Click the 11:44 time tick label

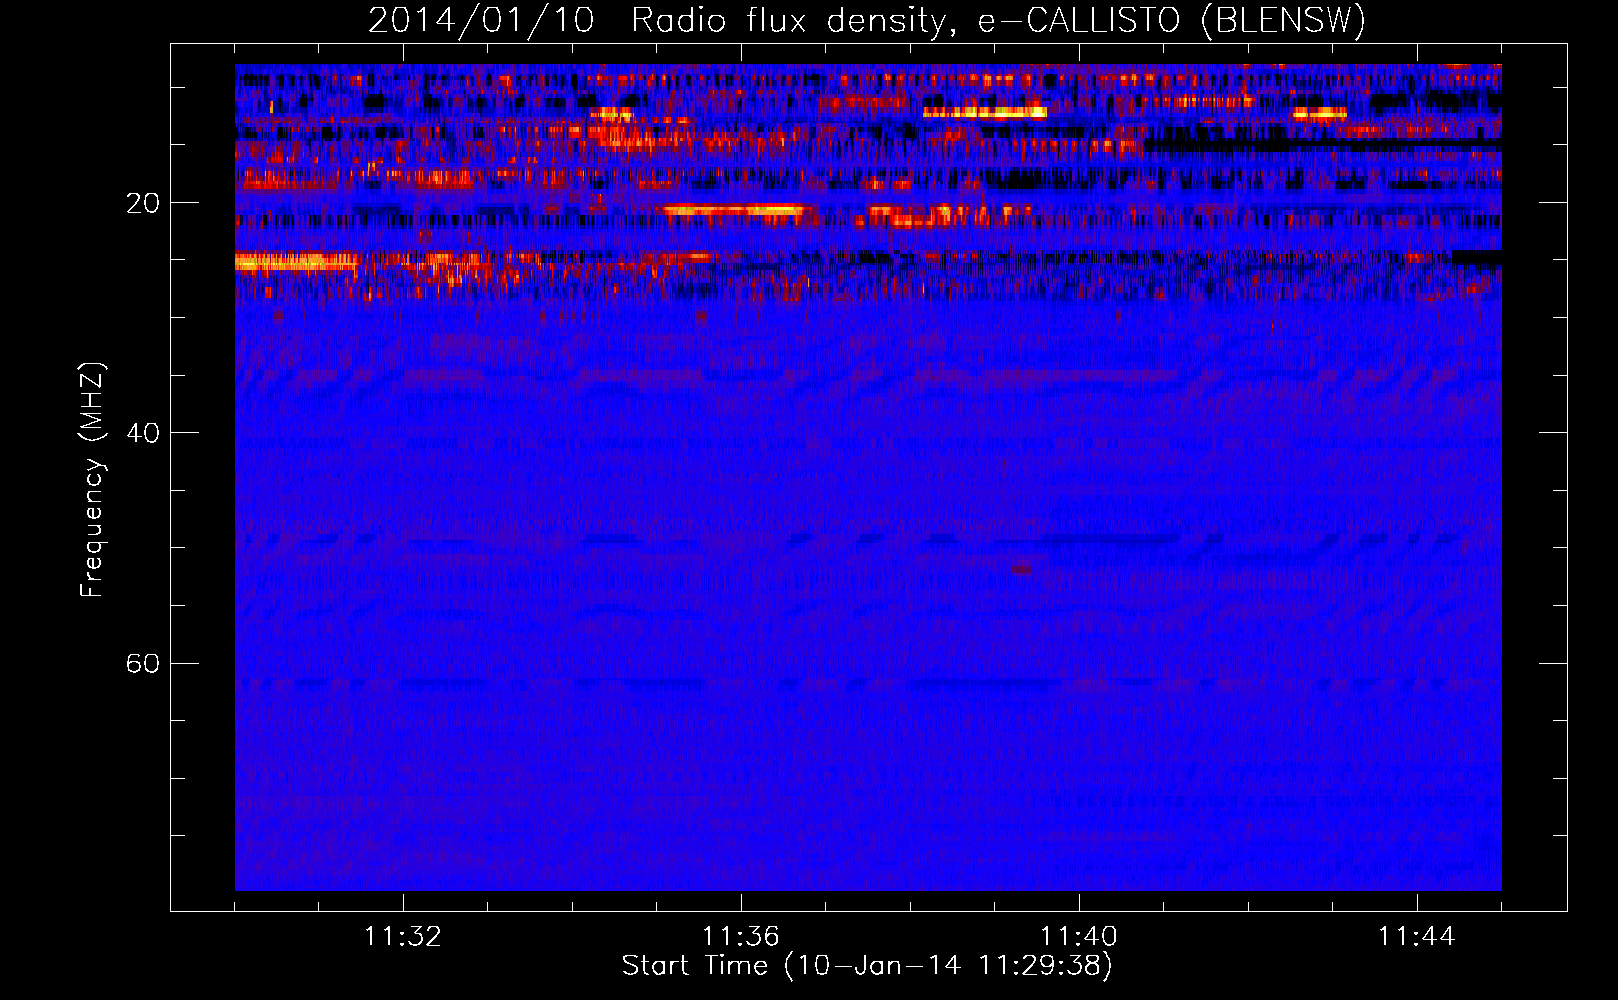tap(1417, 937)
